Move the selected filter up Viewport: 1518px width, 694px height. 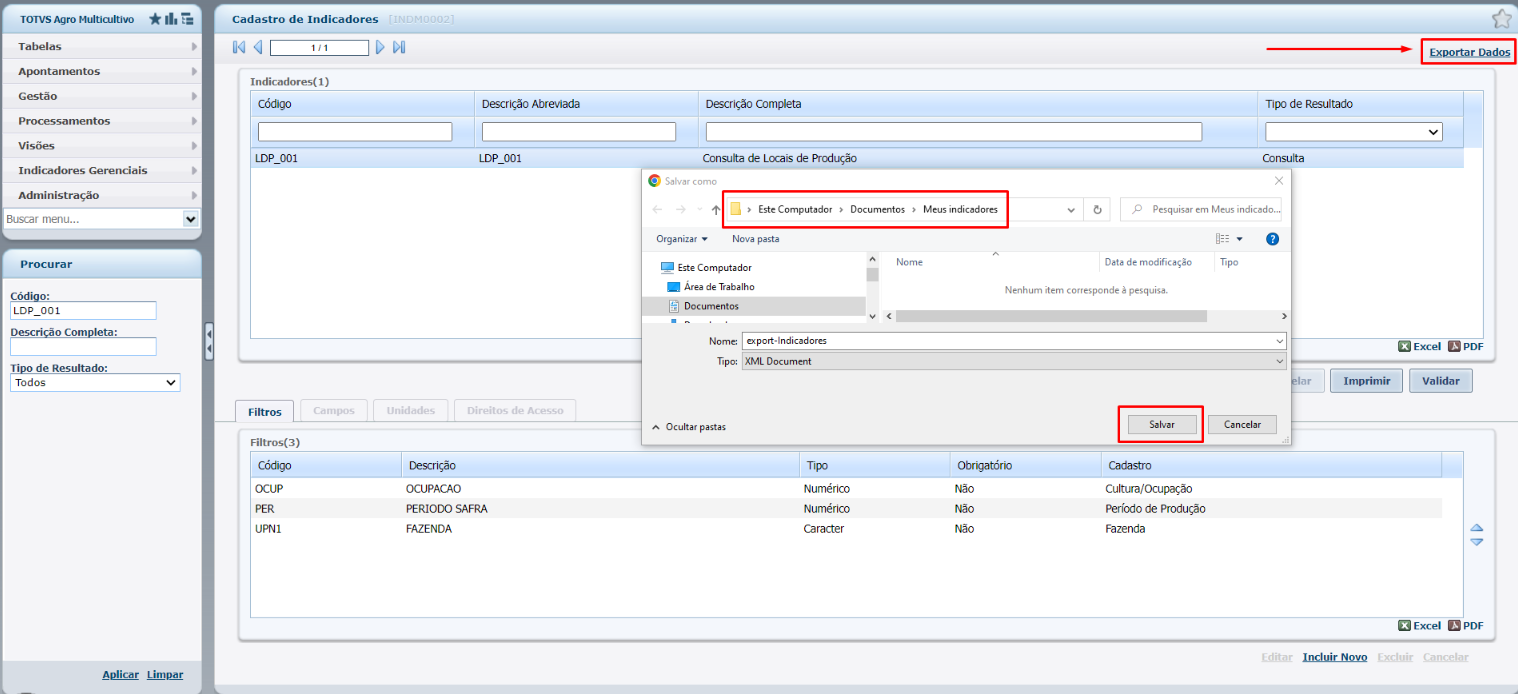coord(1477,527)
